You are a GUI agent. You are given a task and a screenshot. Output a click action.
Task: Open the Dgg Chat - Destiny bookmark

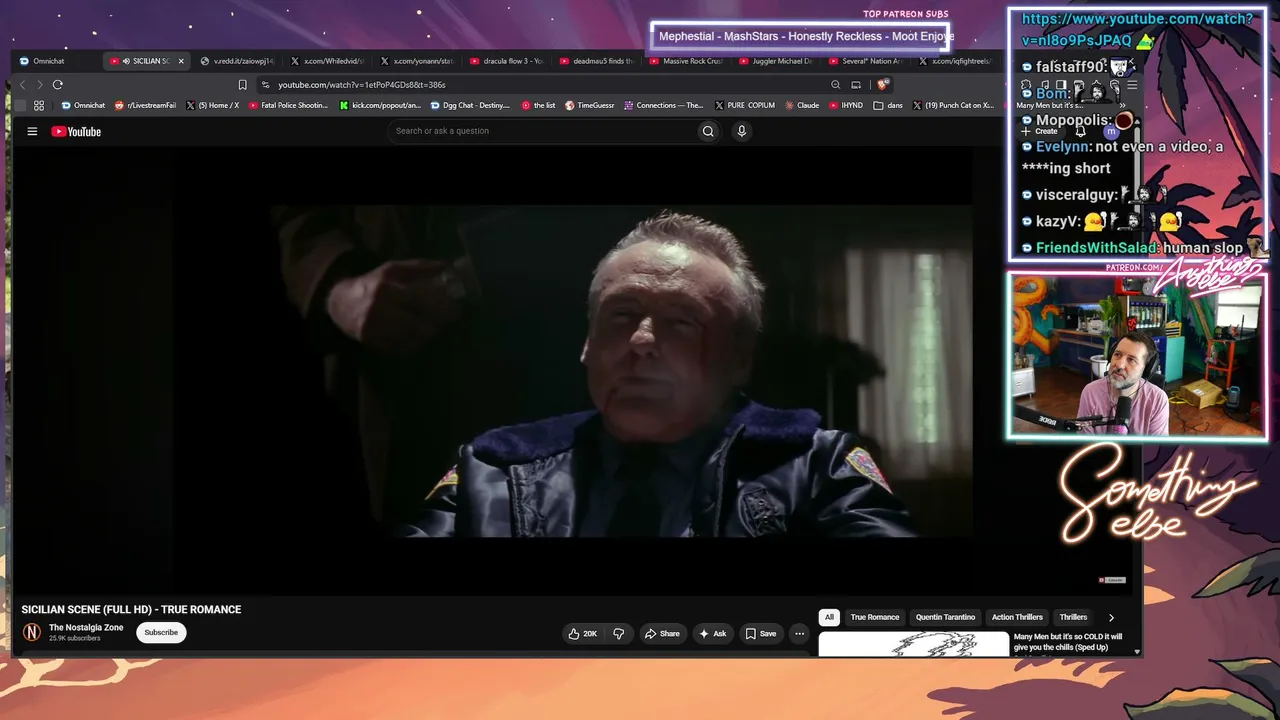470,105
